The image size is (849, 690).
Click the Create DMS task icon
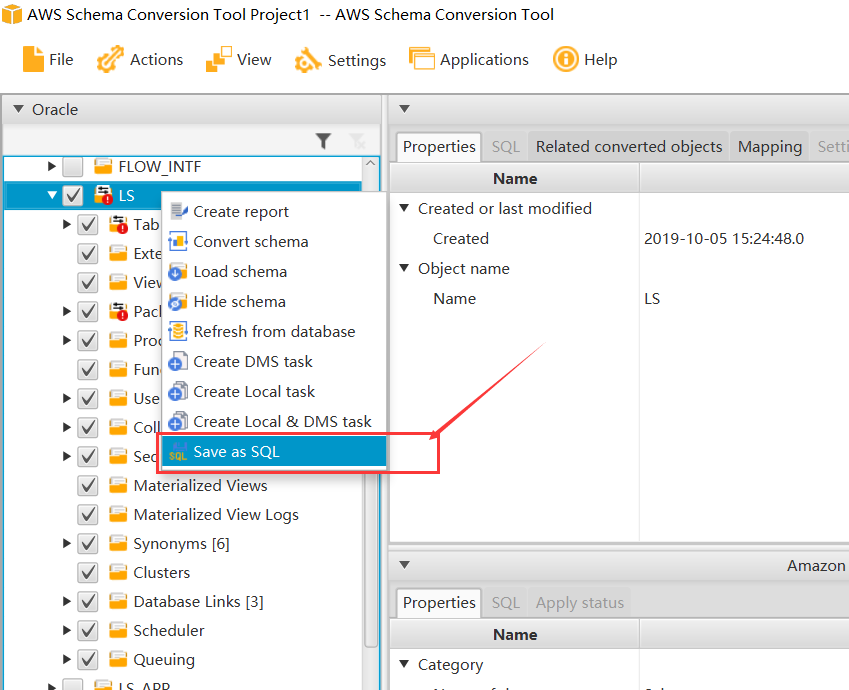178,361
